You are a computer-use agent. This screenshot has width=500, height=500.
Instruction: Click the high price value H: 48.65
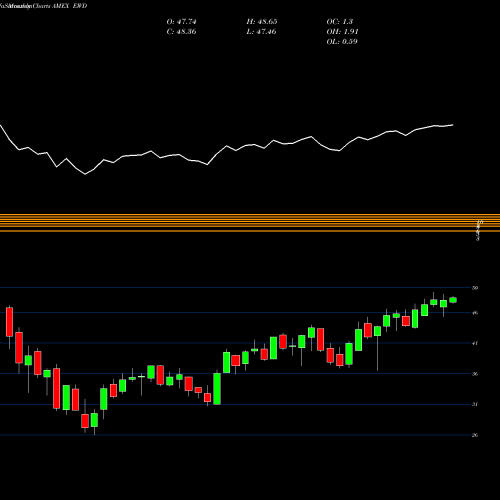262,22
